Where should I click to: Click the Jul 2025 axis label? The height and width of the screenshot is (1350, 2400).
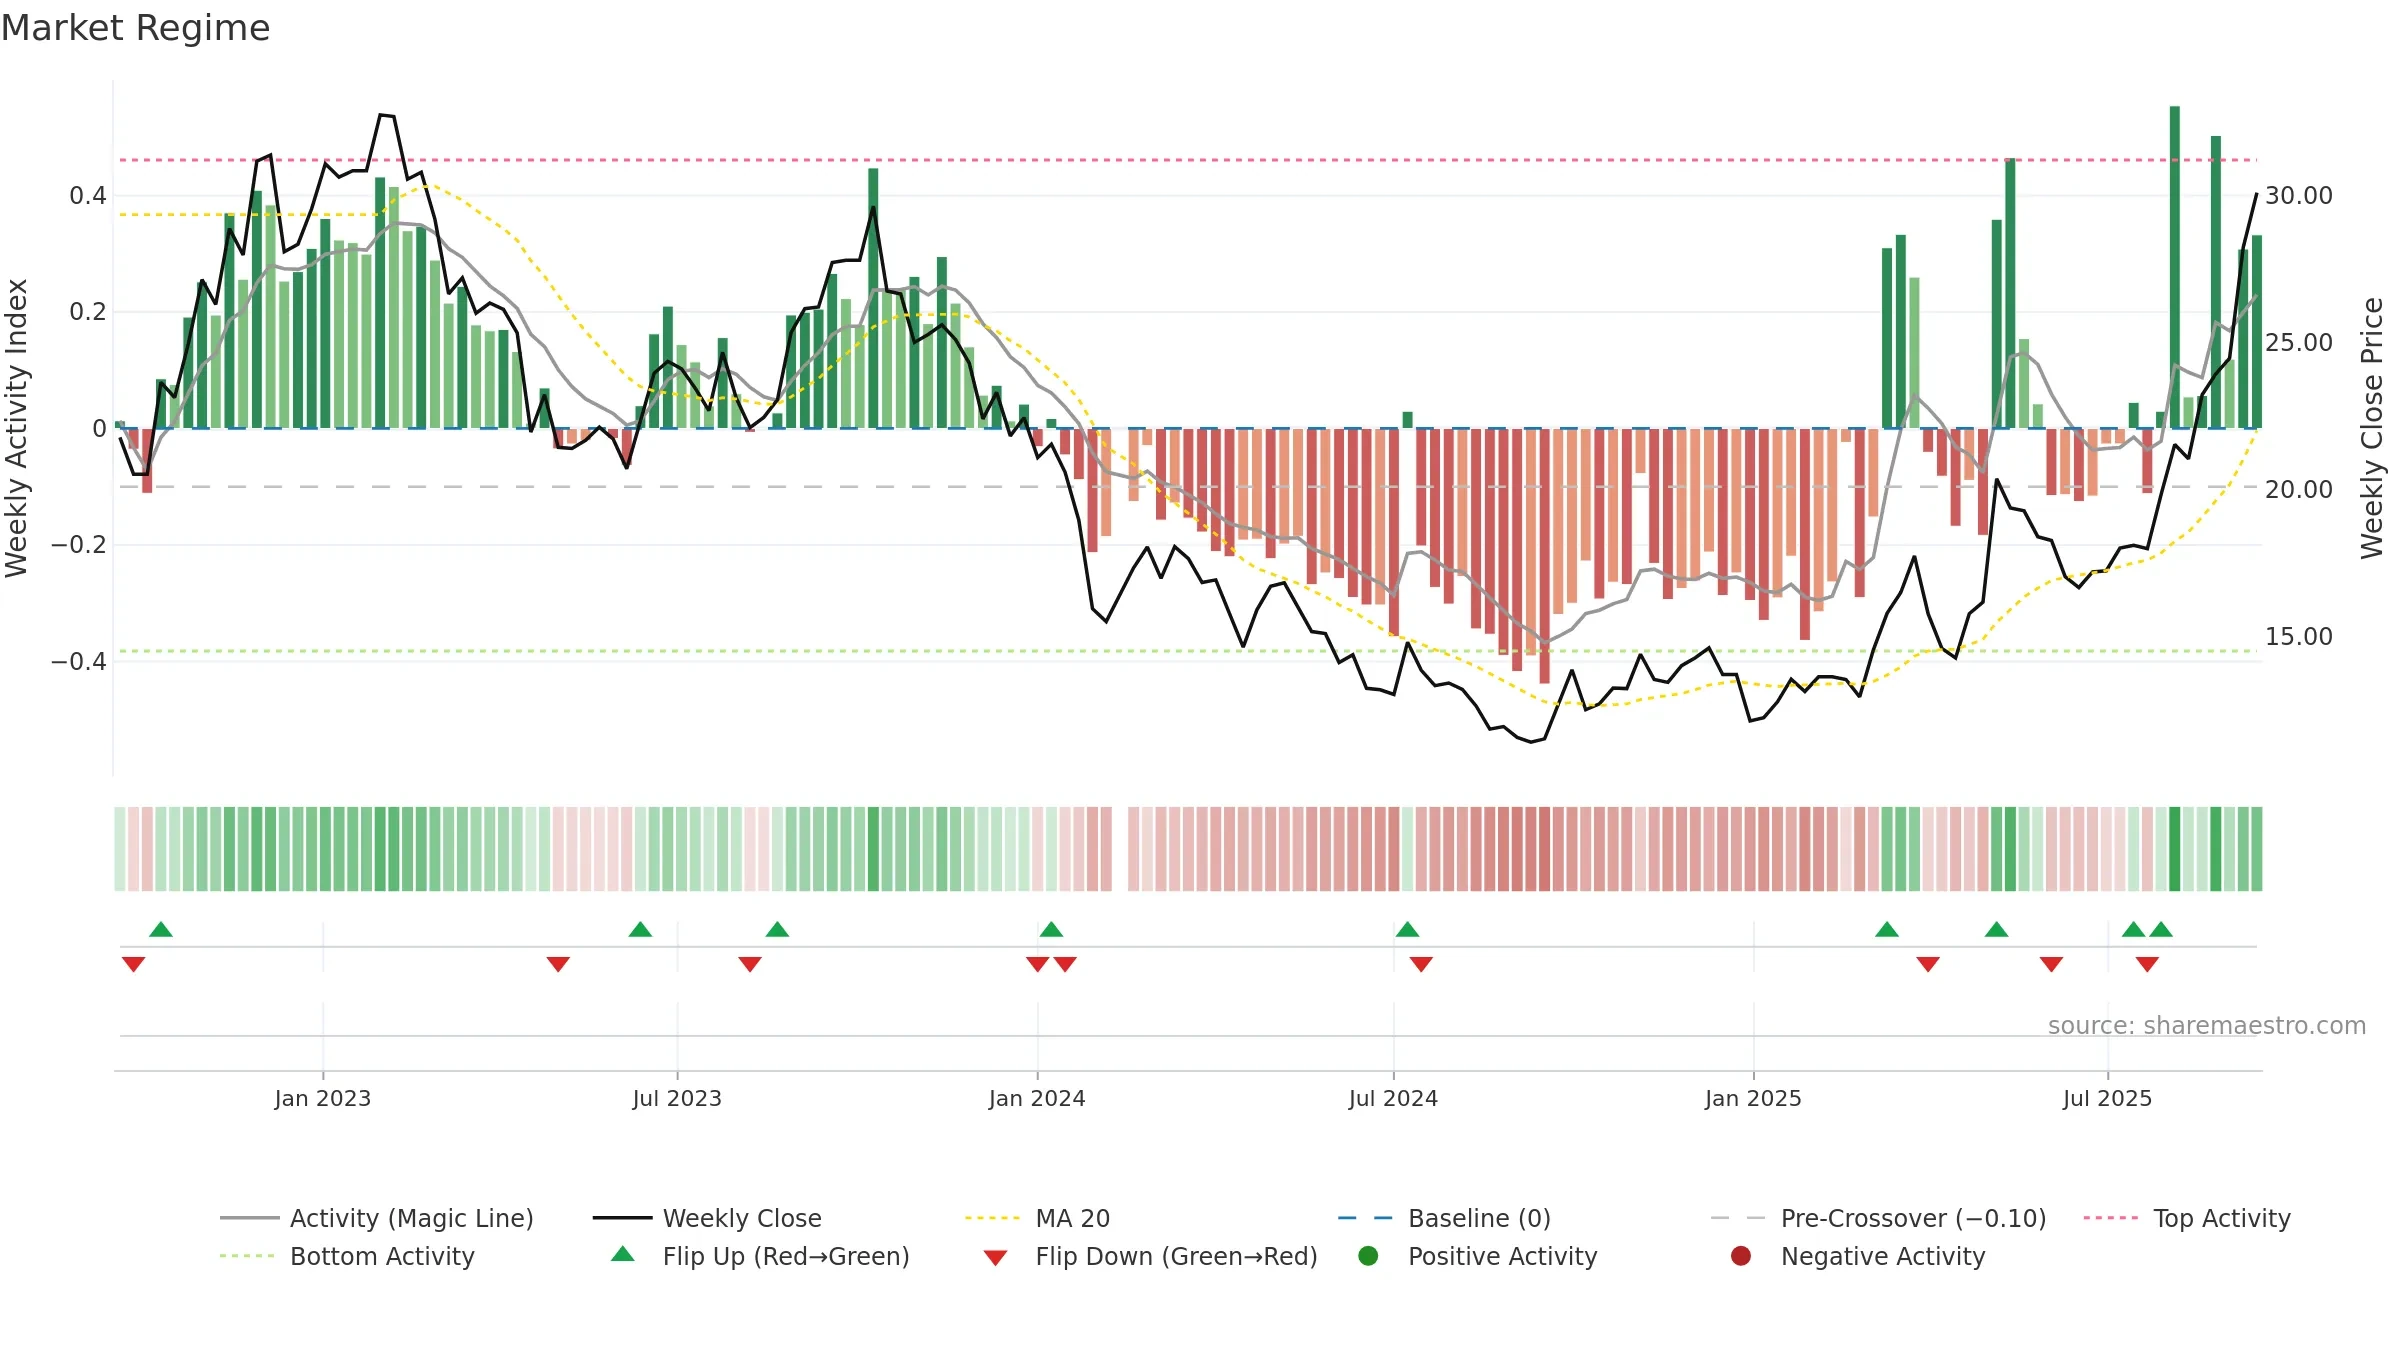(x=2107, y=1098)
